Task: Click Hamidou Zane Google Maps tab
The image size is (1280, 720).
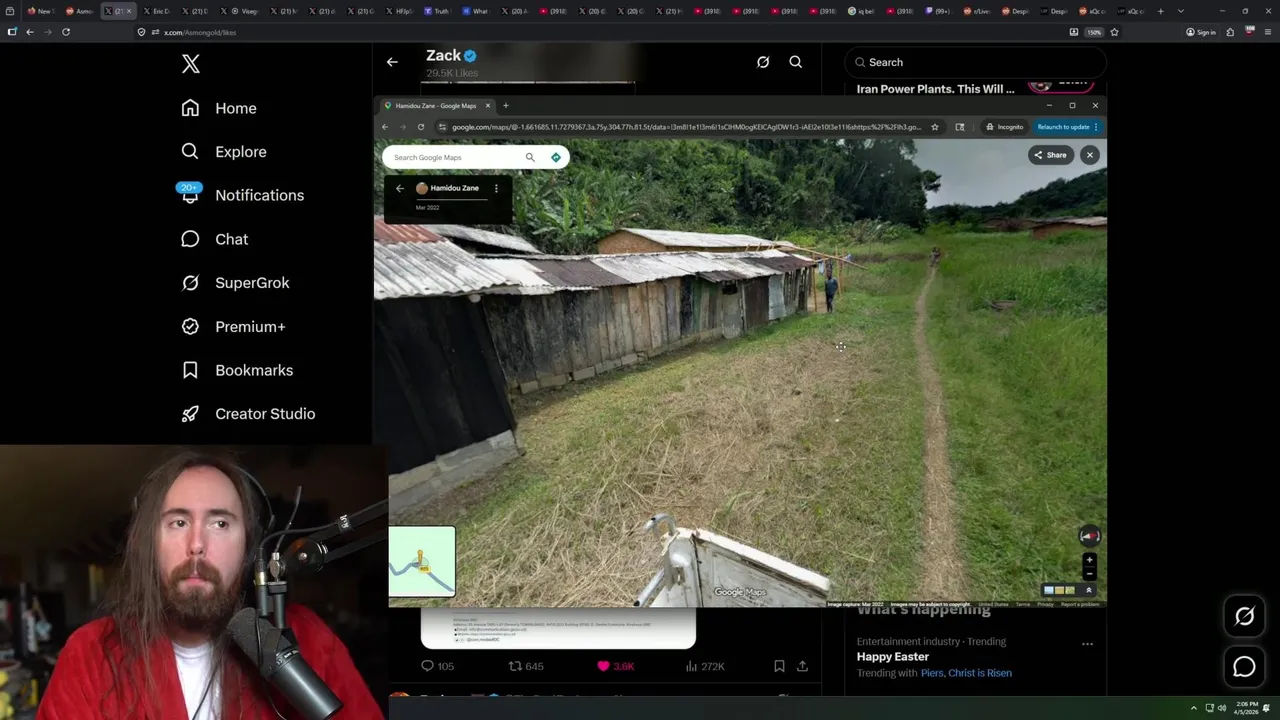Action: pos(435,106)
